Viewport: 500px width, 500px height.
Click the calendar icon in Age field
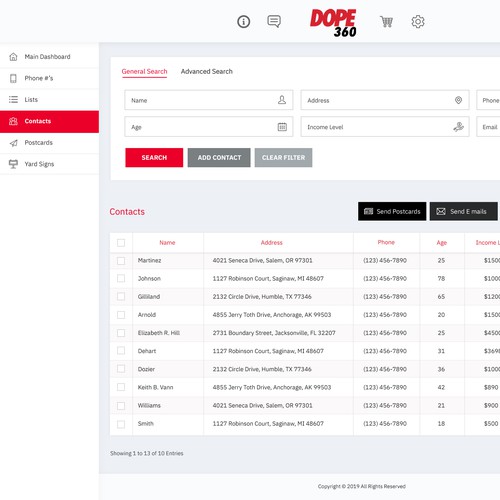282,127
